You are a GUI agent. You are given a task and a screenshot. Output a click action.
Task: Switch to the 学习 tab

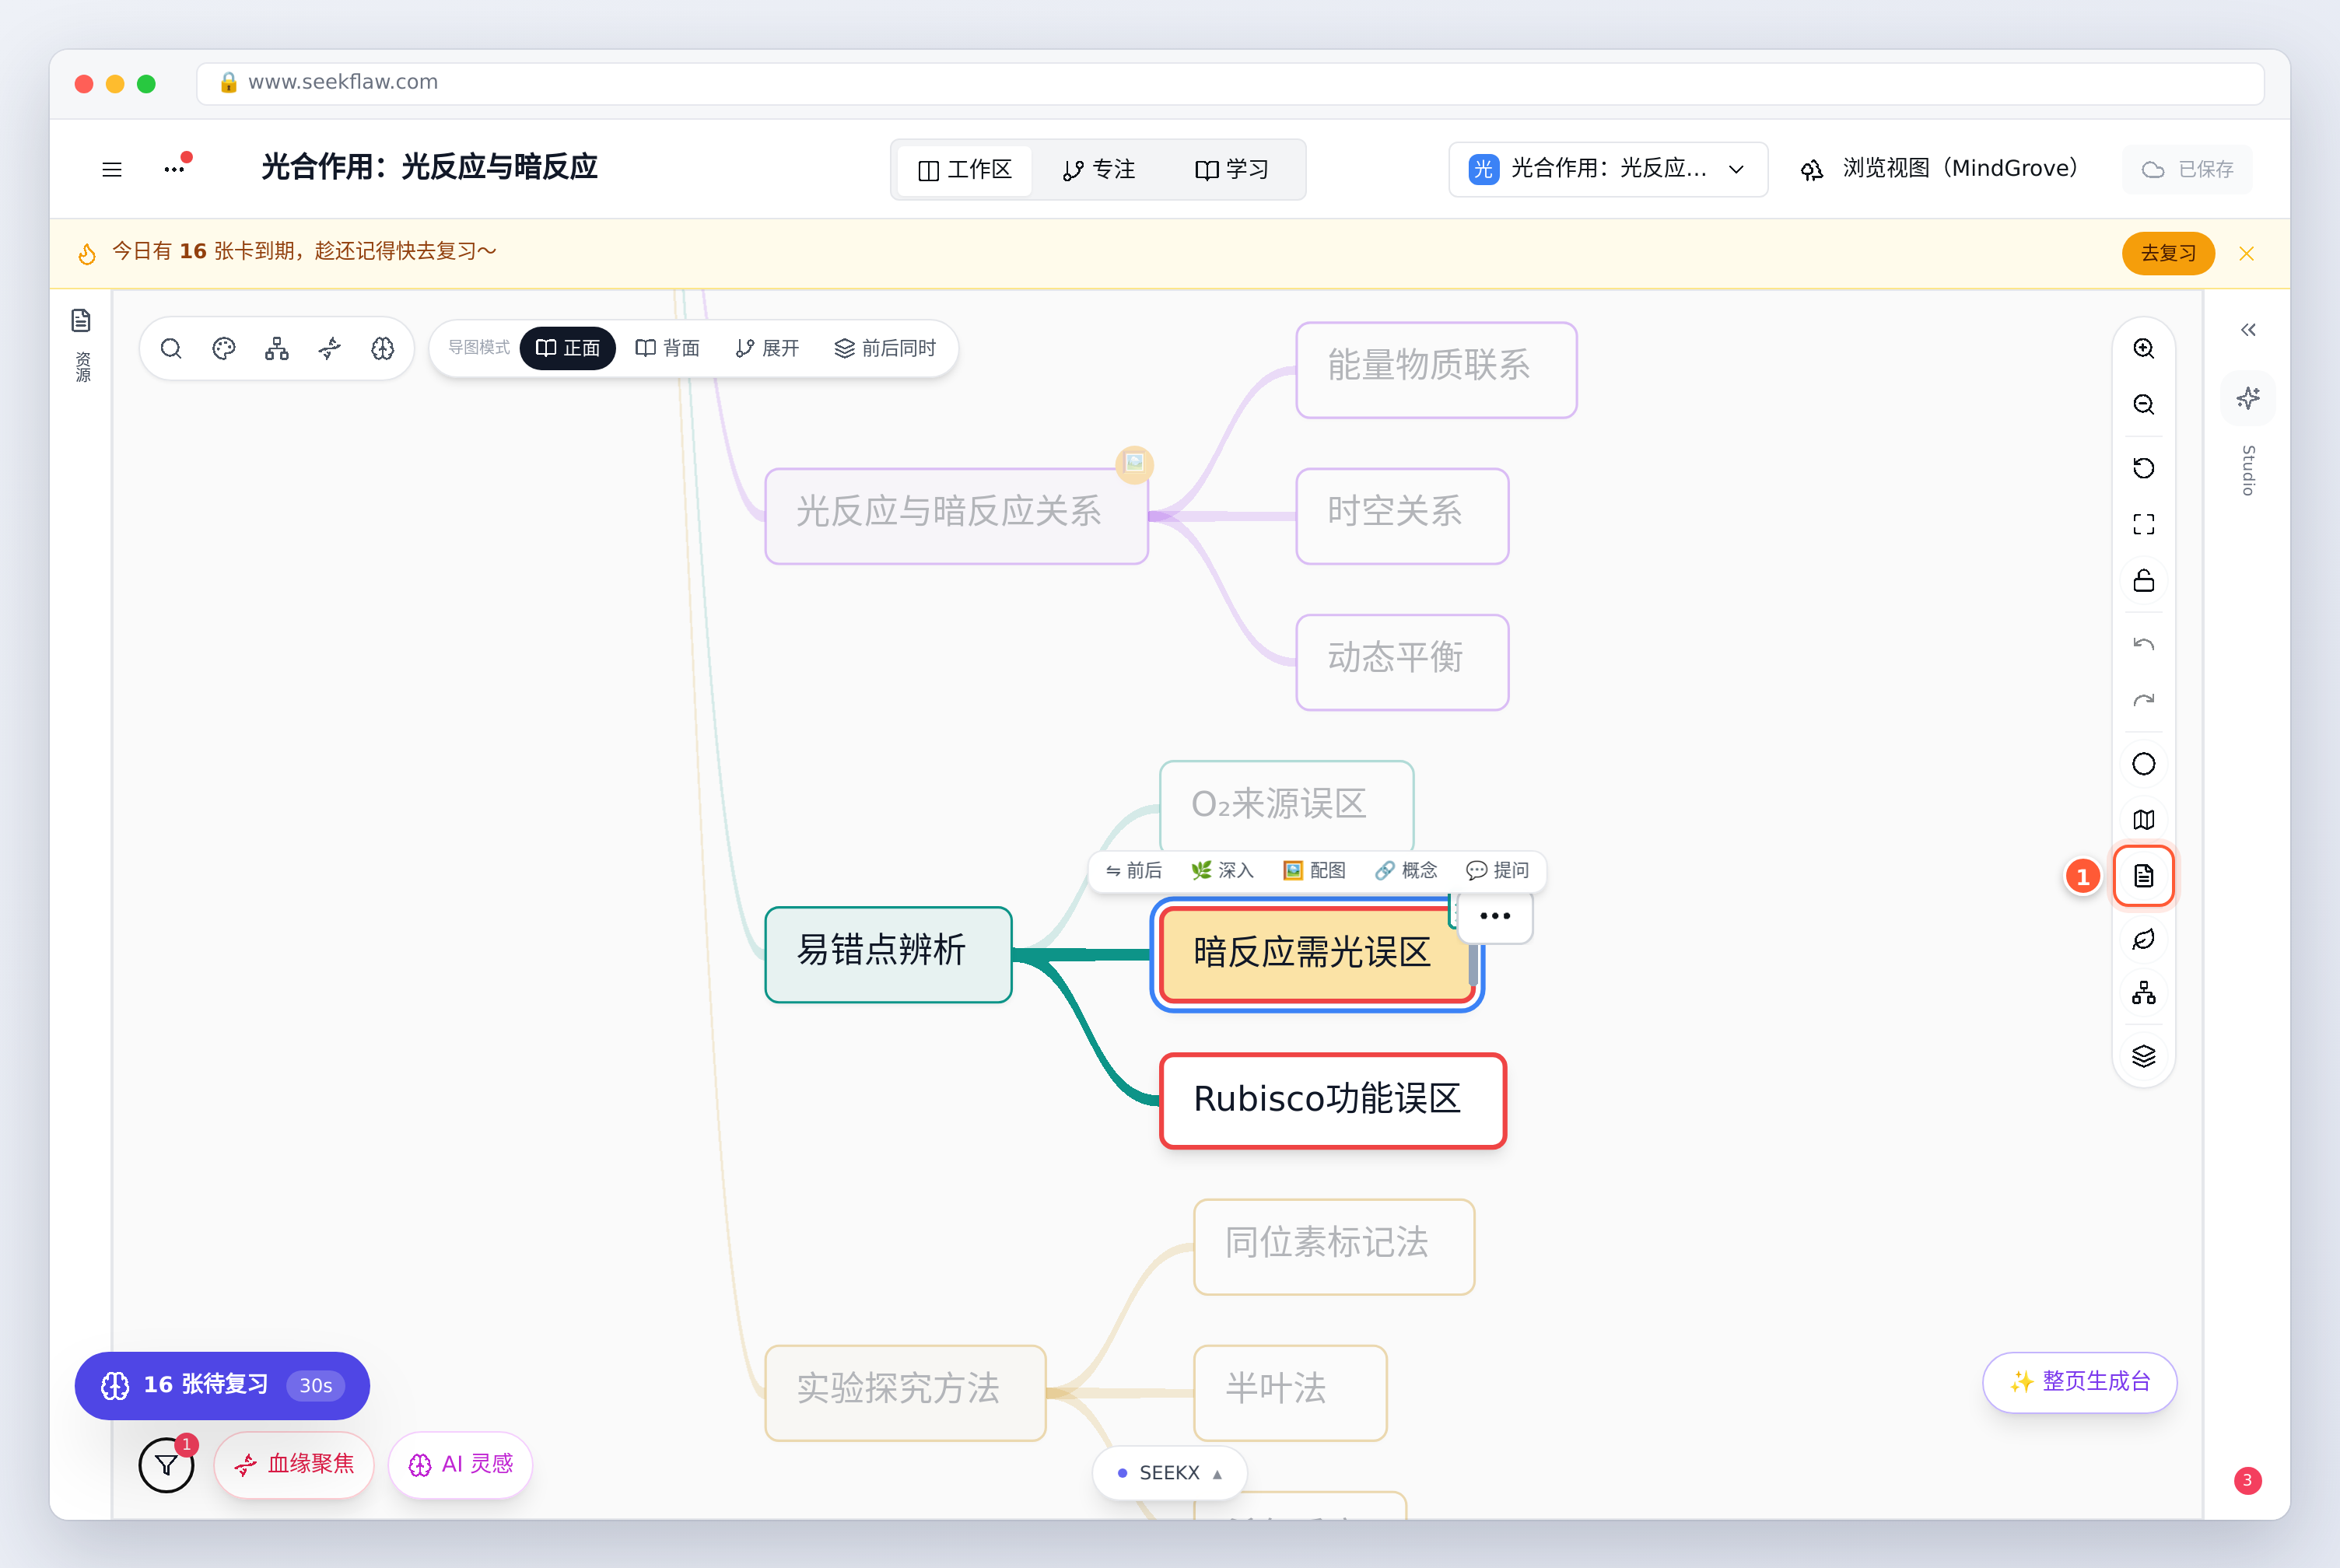[x=1231, y=170]
